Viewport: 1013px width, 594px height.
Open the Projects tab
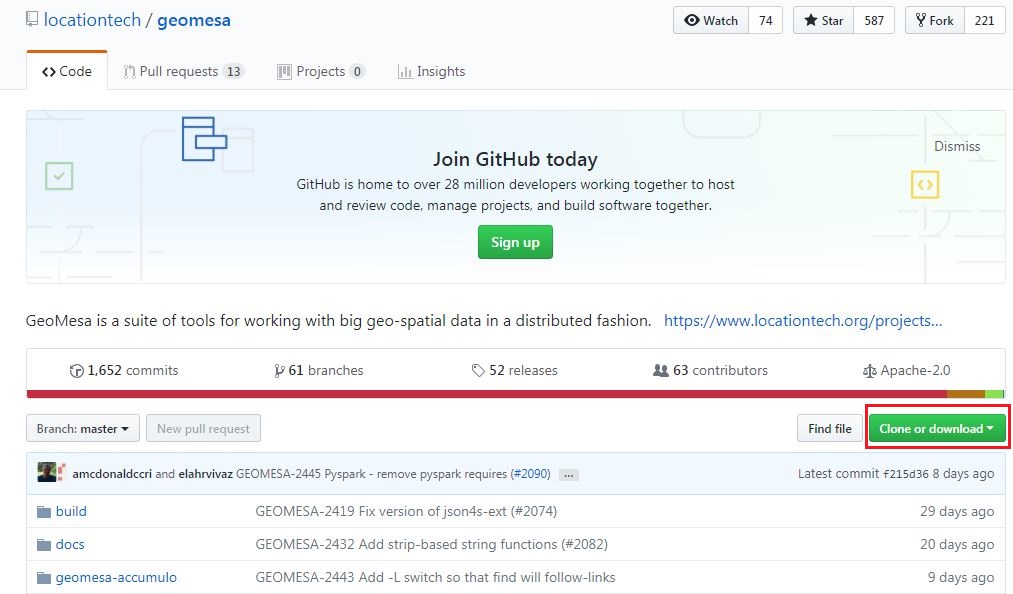[320, 71]
